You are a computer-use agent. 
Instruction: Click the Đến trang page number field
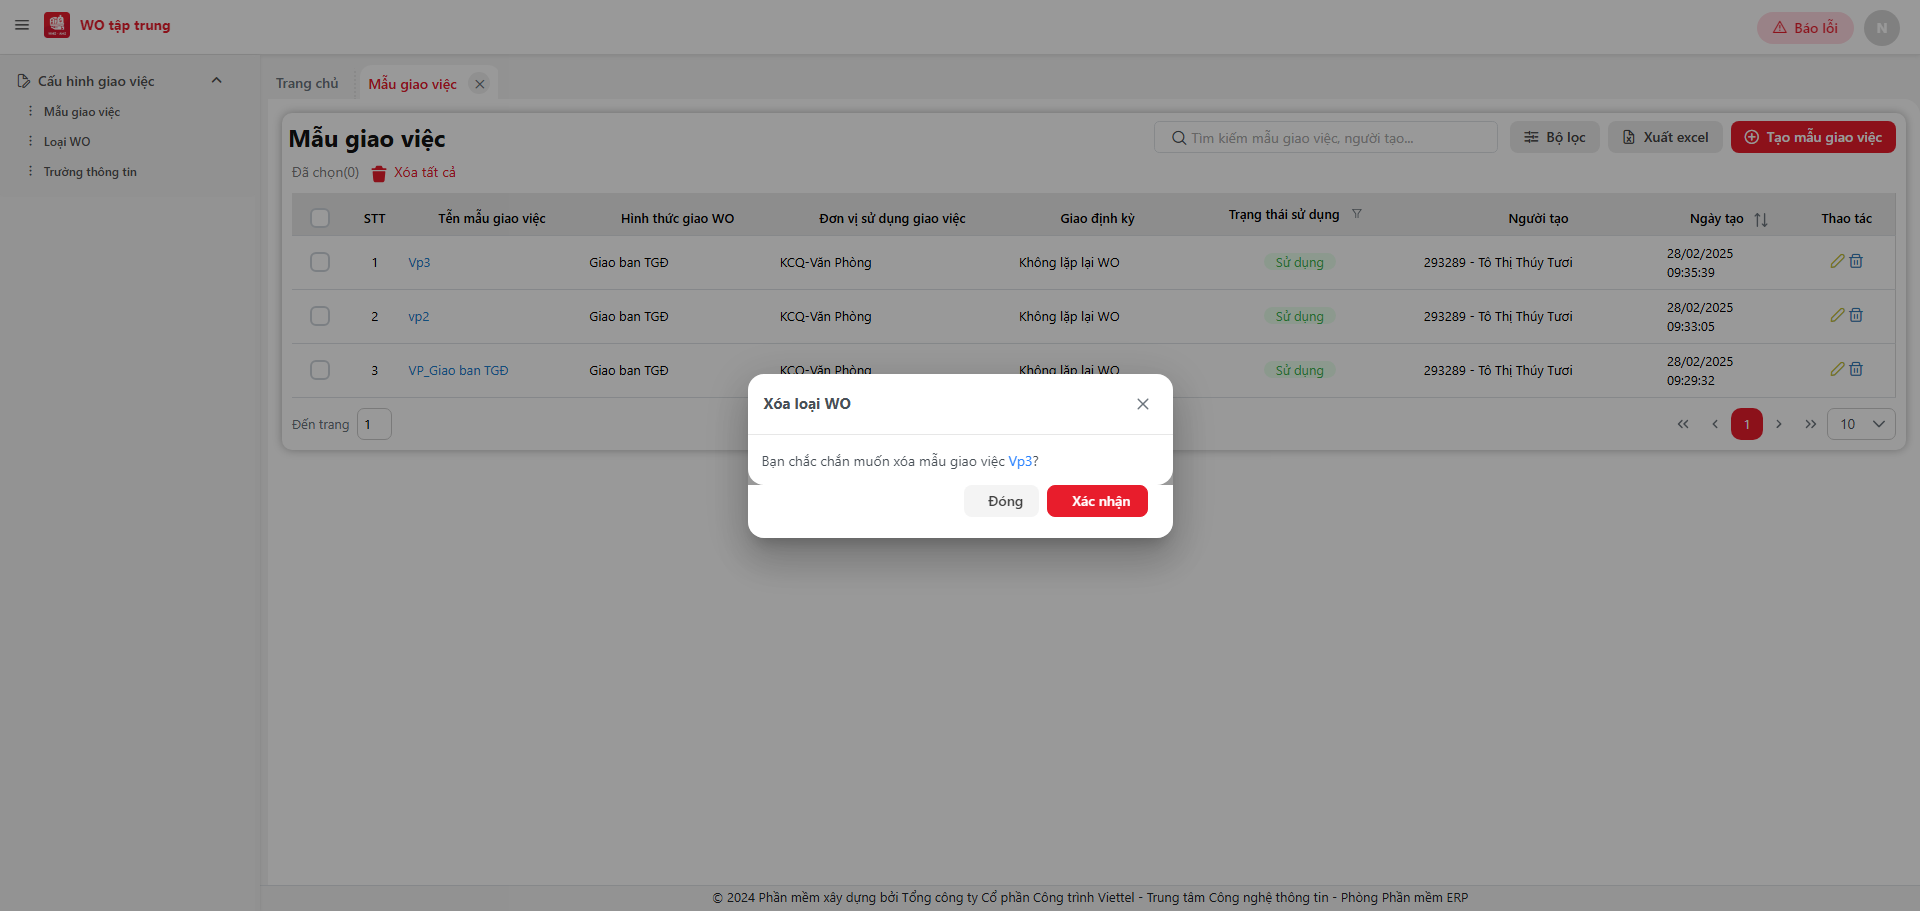[x=374, y=424]
